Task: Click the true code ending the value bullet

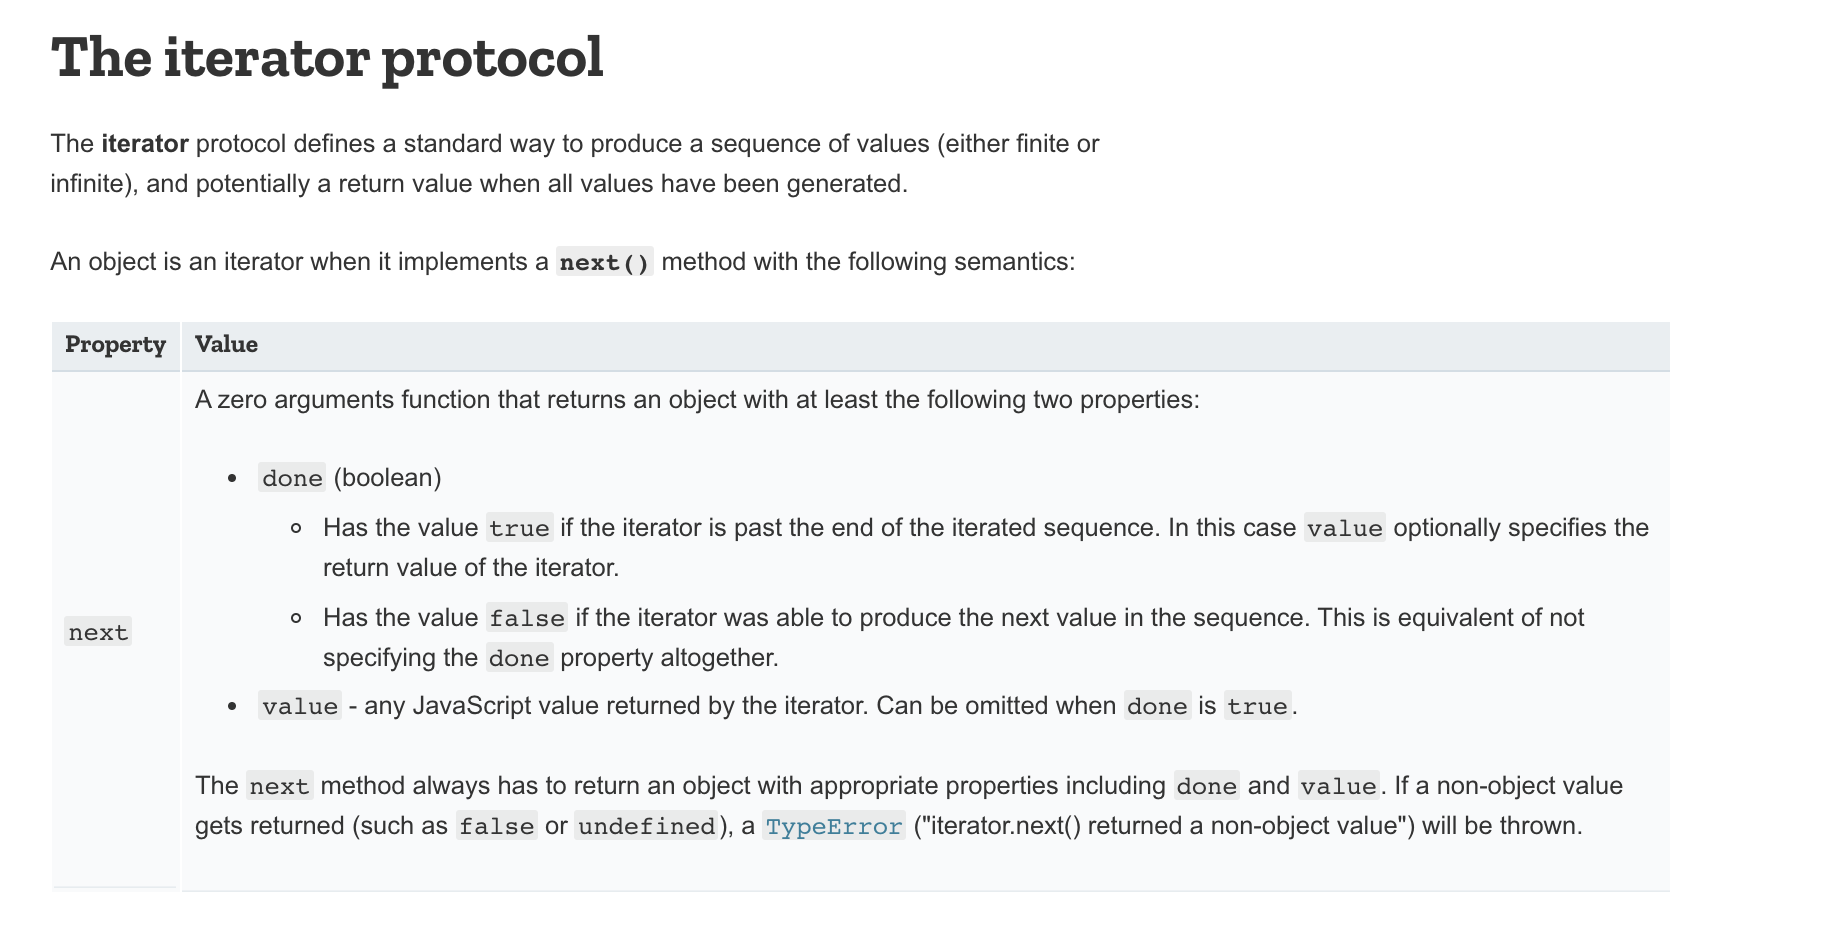Action: pyautogui.click(x=1258, y=706)
